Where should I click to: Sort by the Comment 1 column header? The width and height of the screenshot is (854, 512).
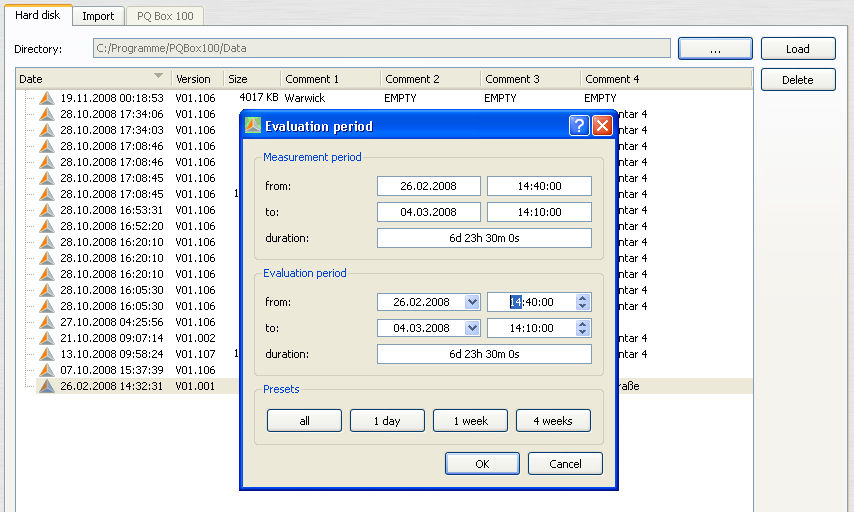click(331, 79)
